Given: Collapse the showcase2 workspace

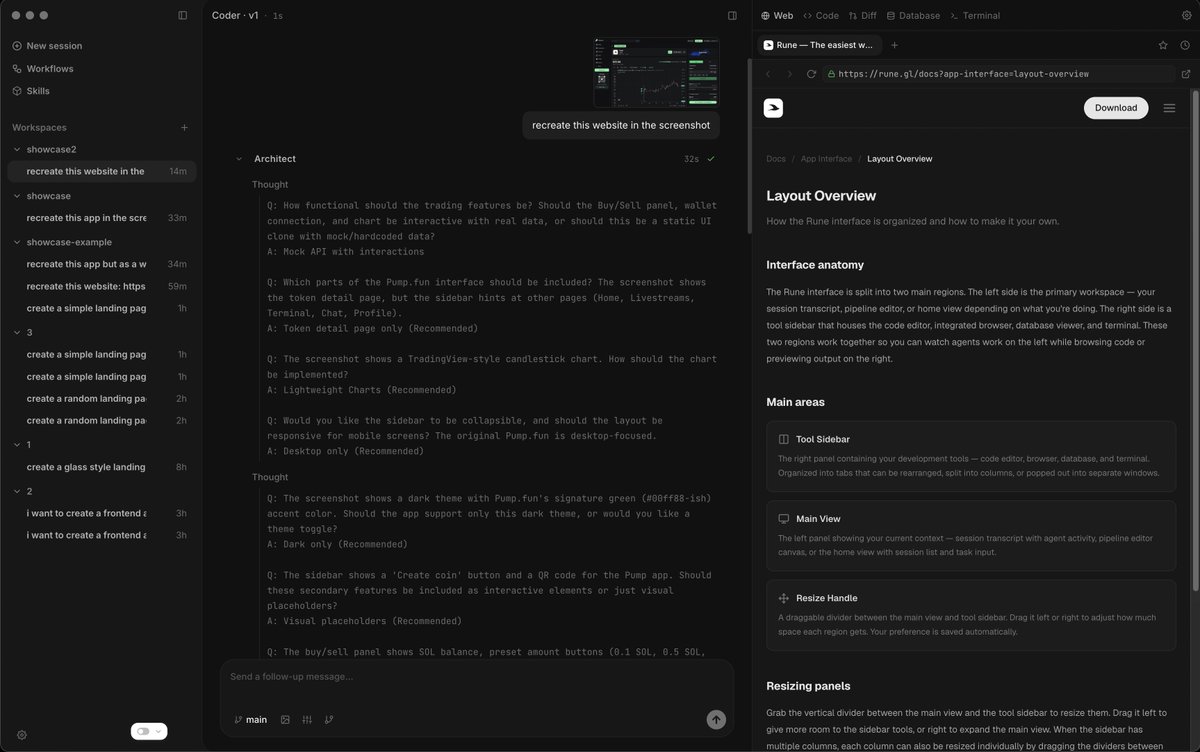Looking at the screenshot, I should pos(16,150).
